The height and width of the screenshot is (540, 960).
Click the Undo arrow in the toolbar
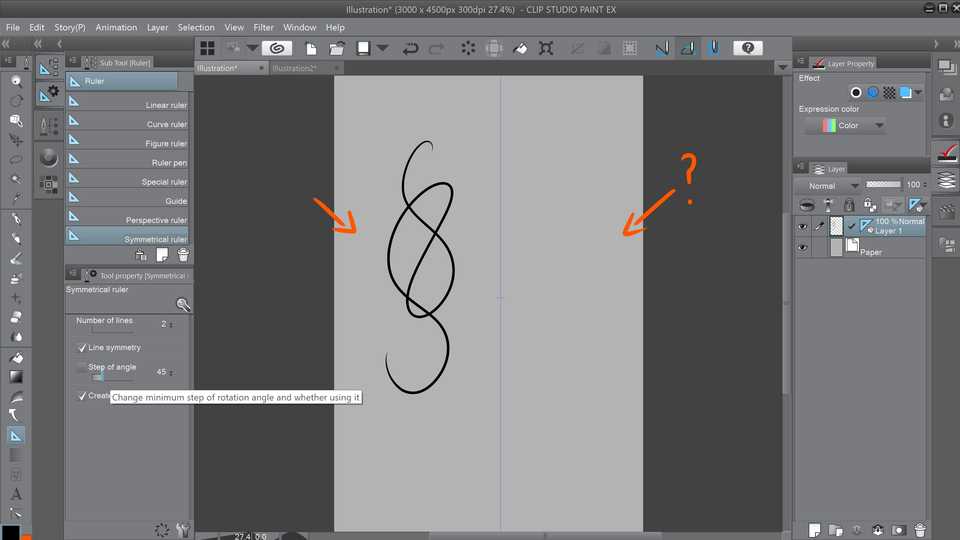coord(410,48)
